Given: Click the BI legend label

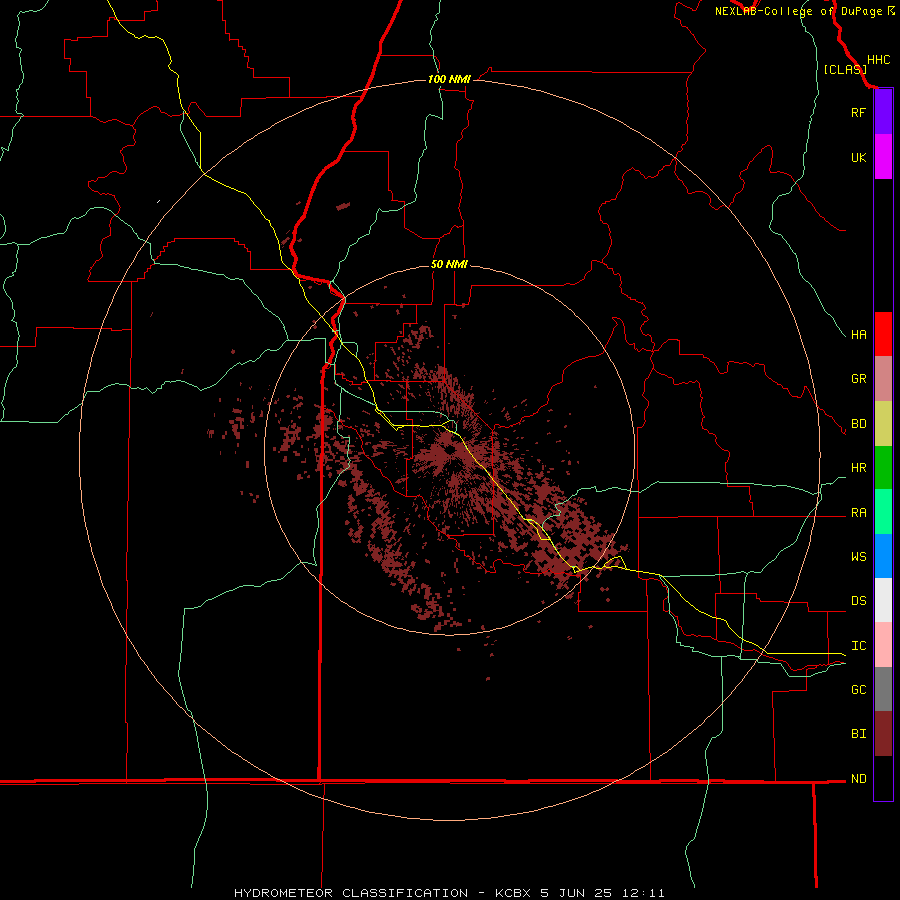Looking at the screenshot, I should tap(858, 734).
